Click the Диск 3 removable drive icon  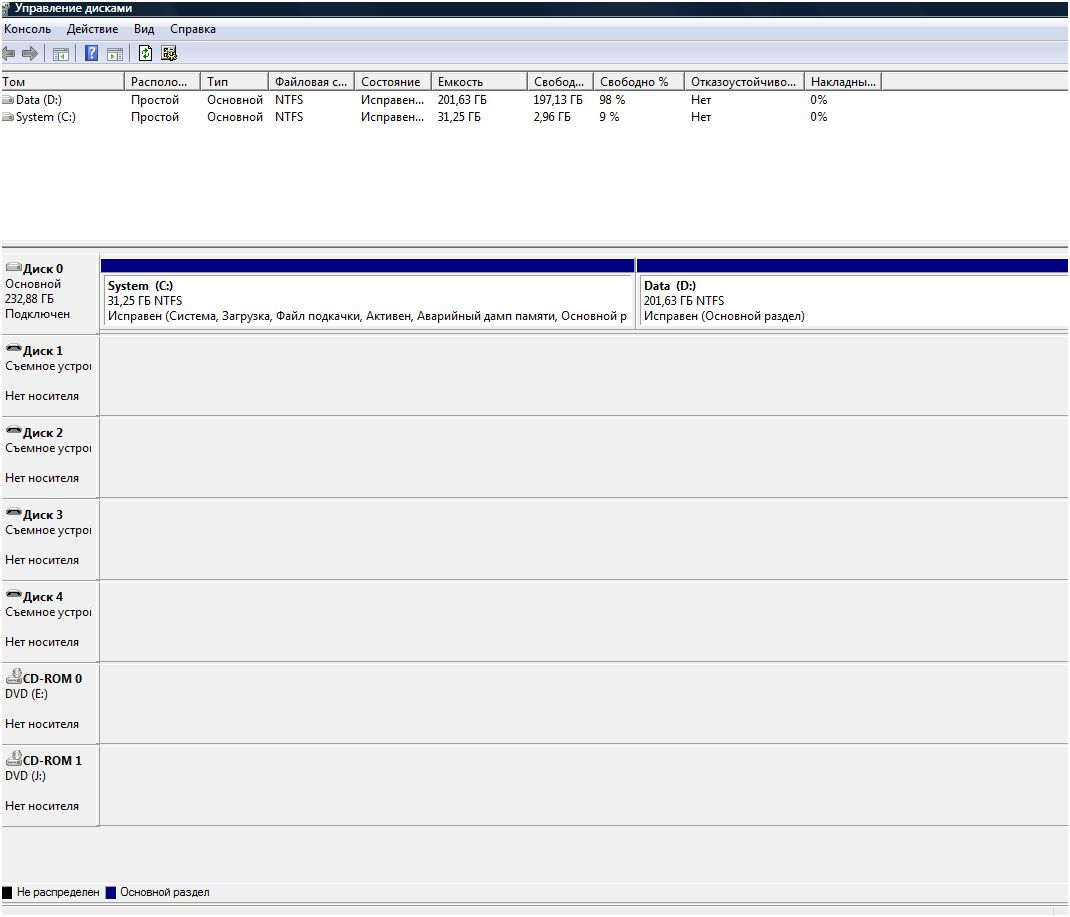pos(14,512)
